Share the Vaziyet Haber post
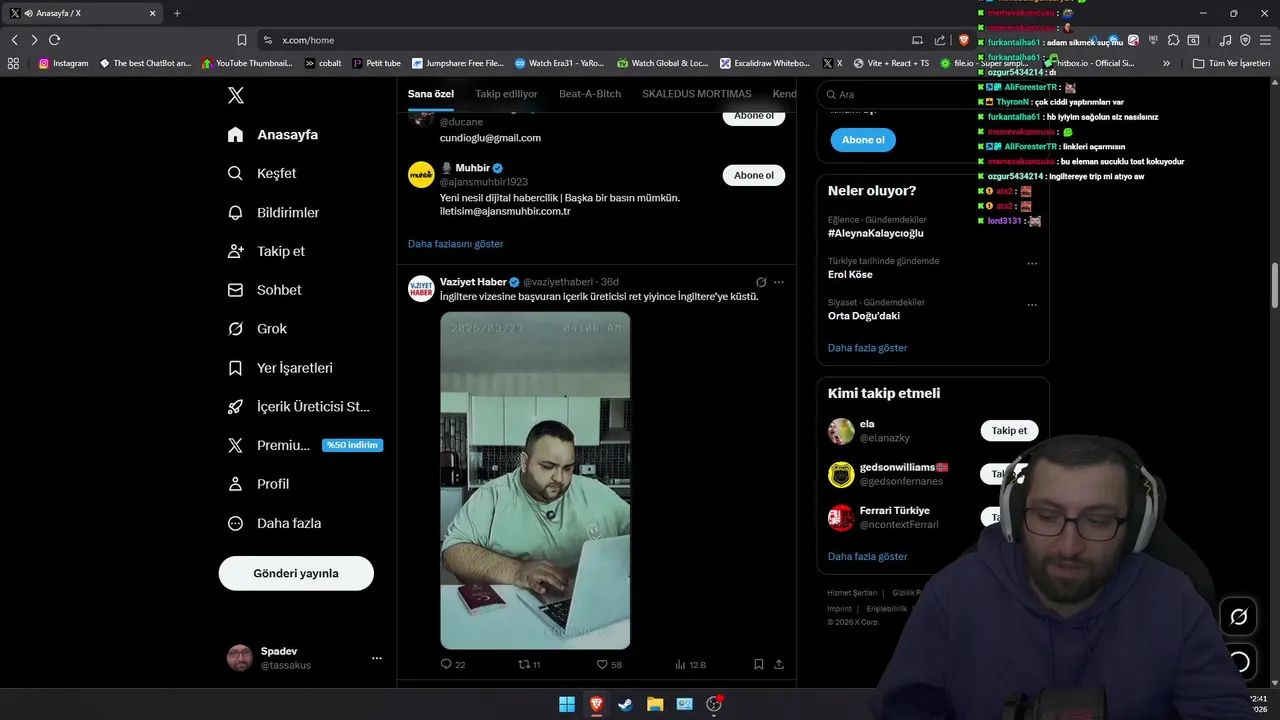This screenshot has height=720, width=1280. coord(779,664)
